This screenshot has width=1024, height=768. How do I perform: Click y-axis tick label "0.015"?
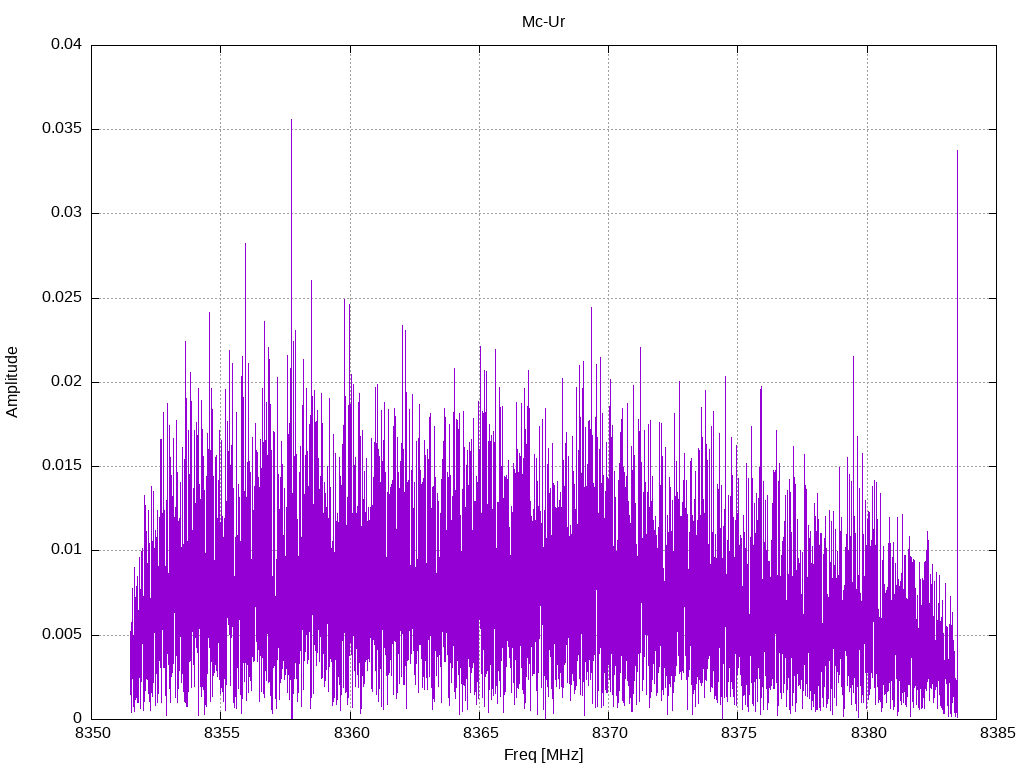click(62, 466)
